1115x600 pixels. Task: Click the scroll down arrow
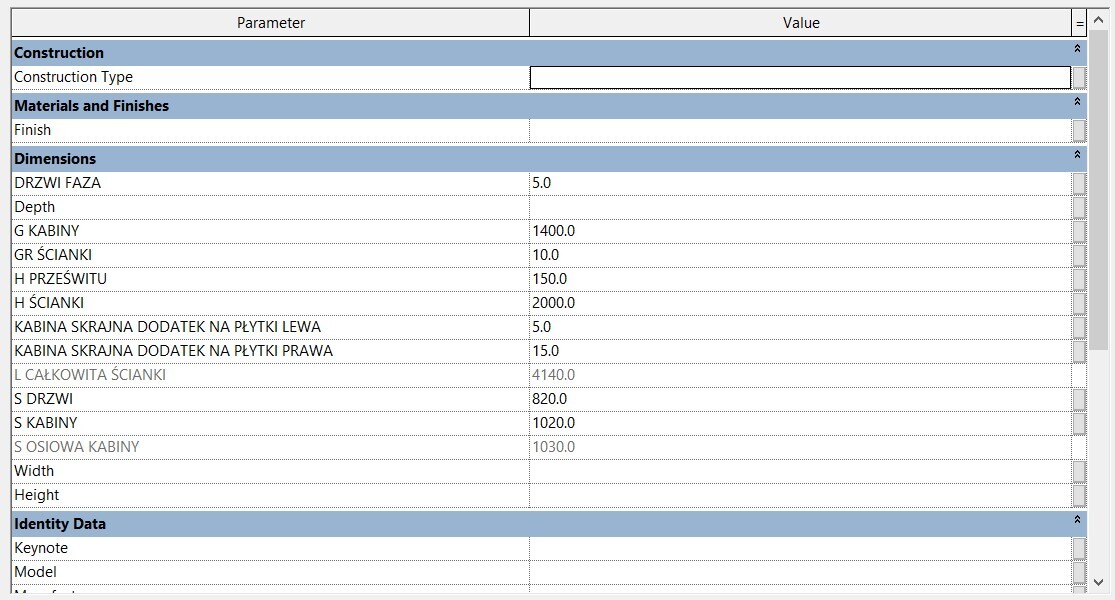[x=1099, y=581]
